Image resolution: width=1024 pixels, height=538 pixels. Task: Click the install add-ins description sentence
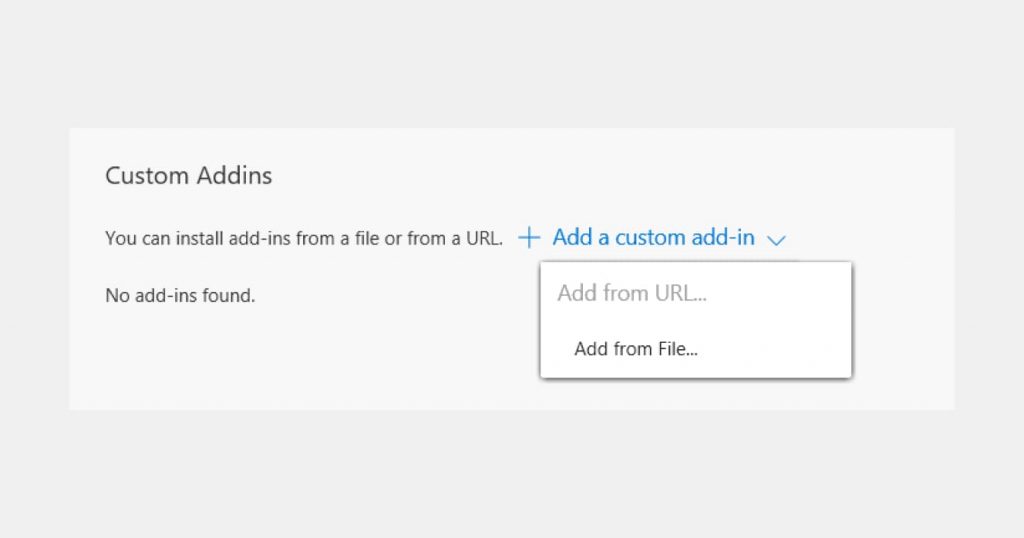(304, 239)
